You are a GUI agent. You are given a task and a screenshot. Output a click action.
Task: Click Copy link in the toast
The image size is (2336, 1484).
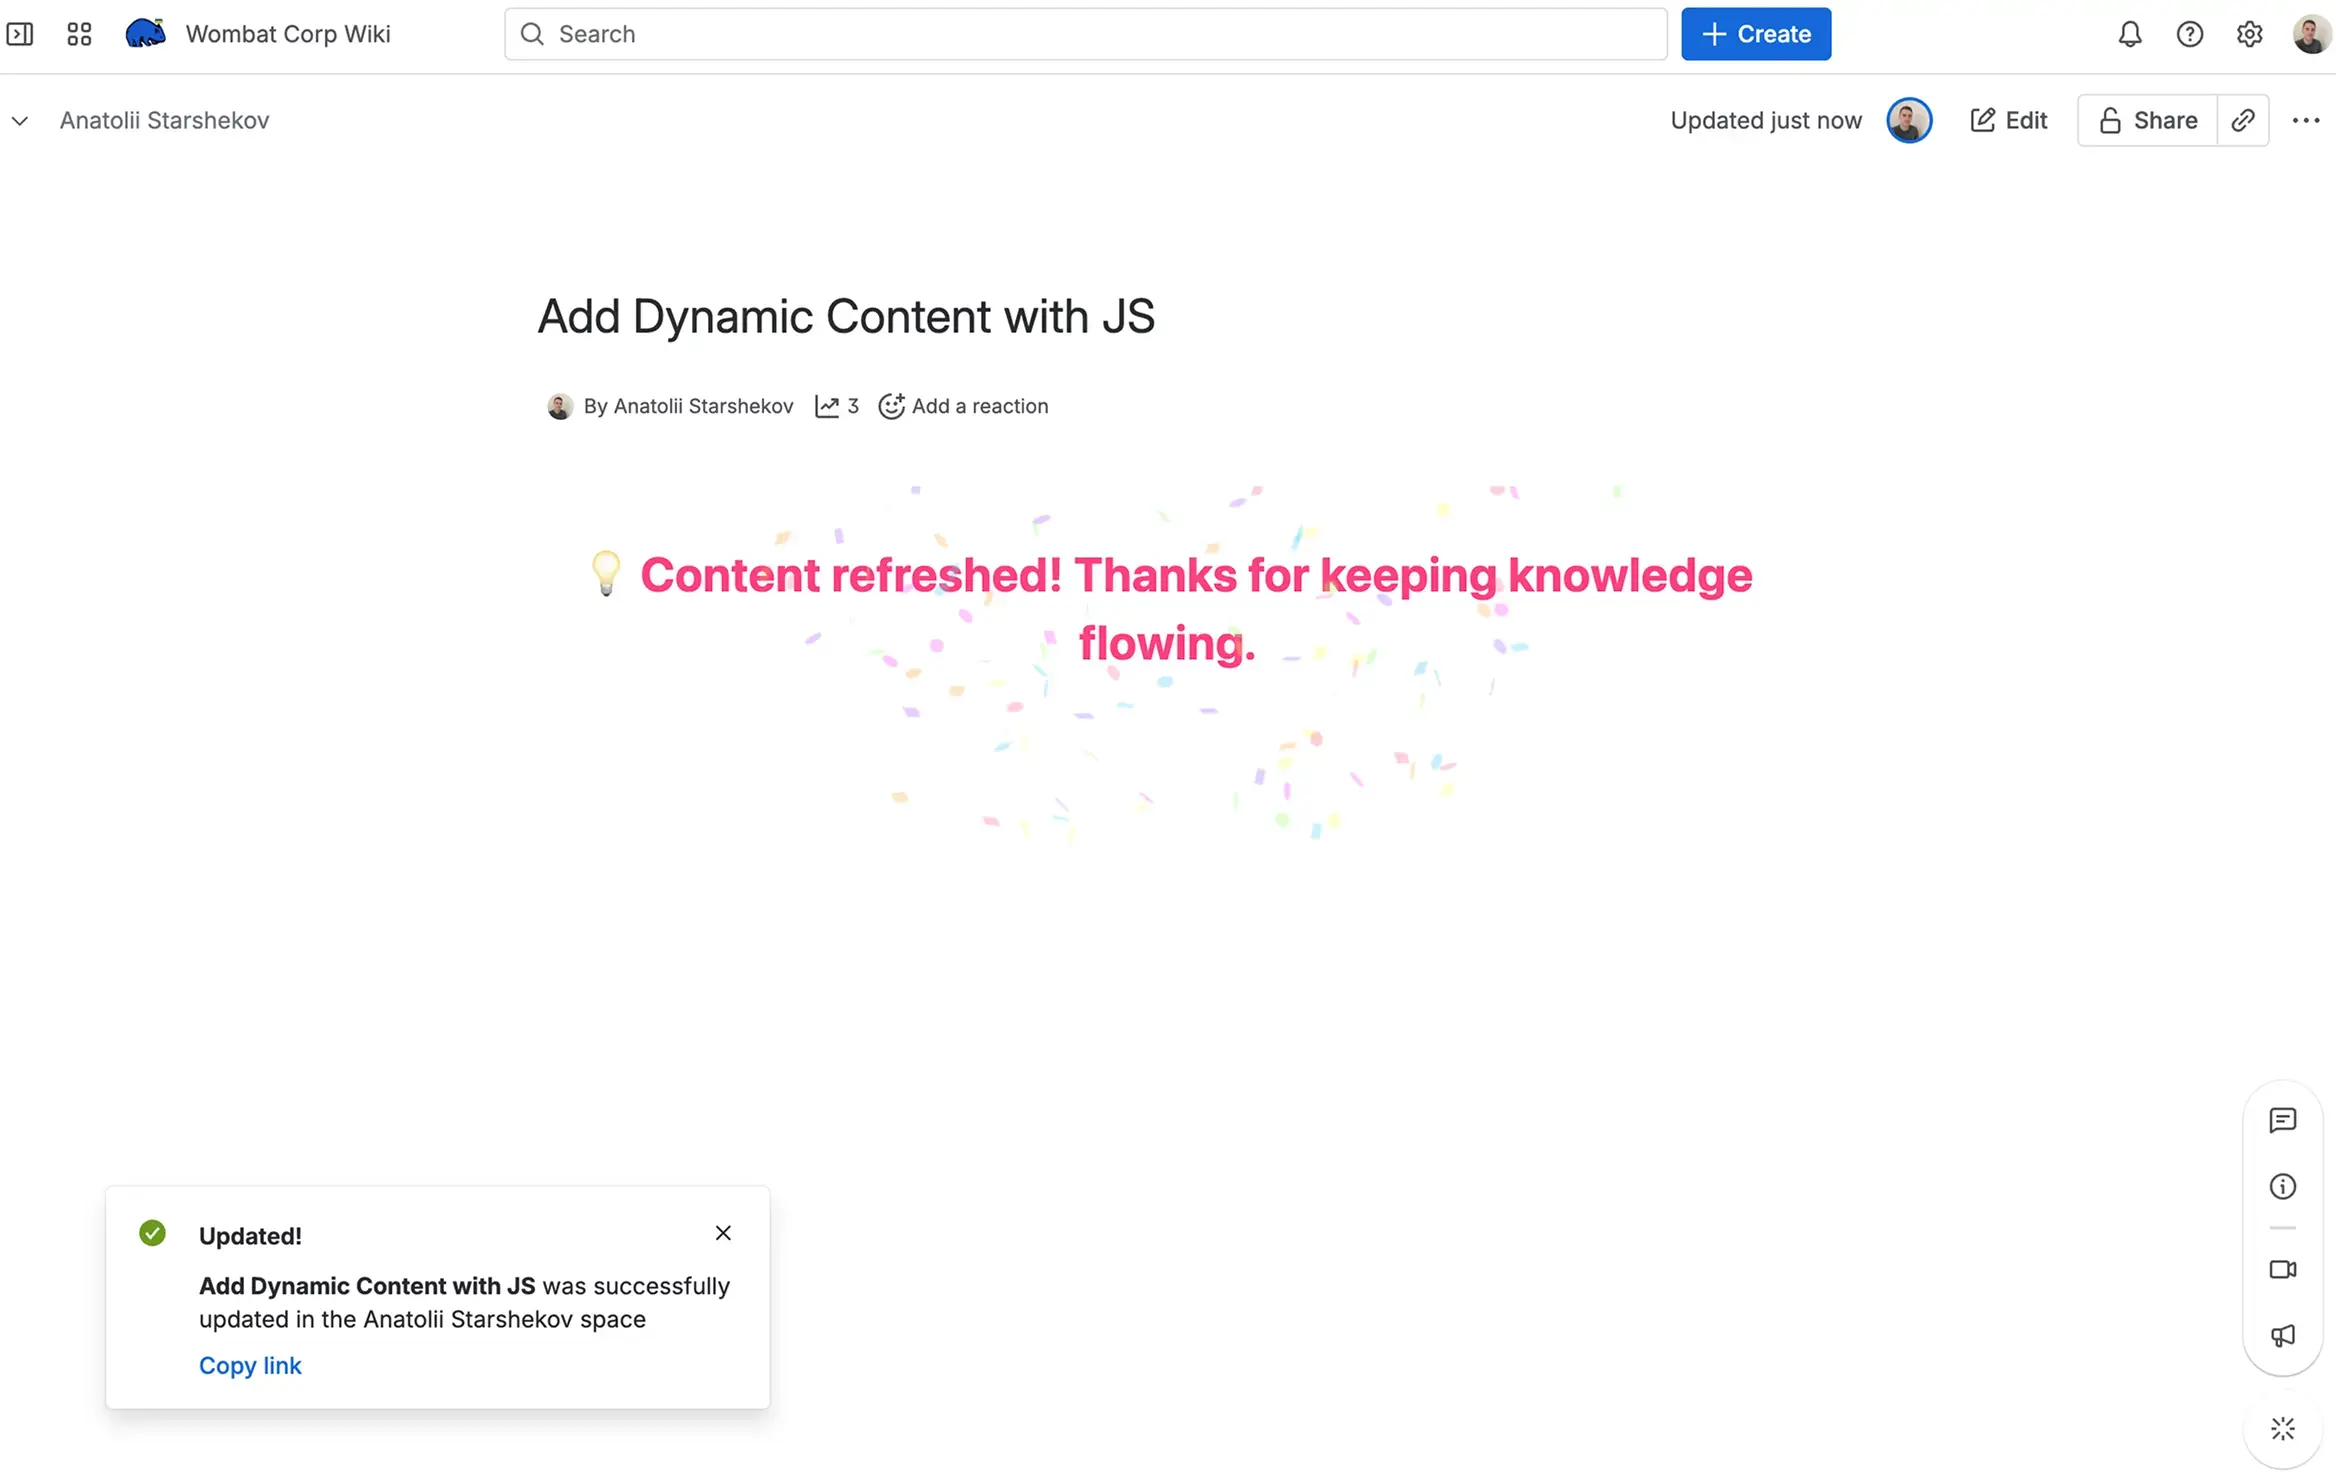[250, 1365]
